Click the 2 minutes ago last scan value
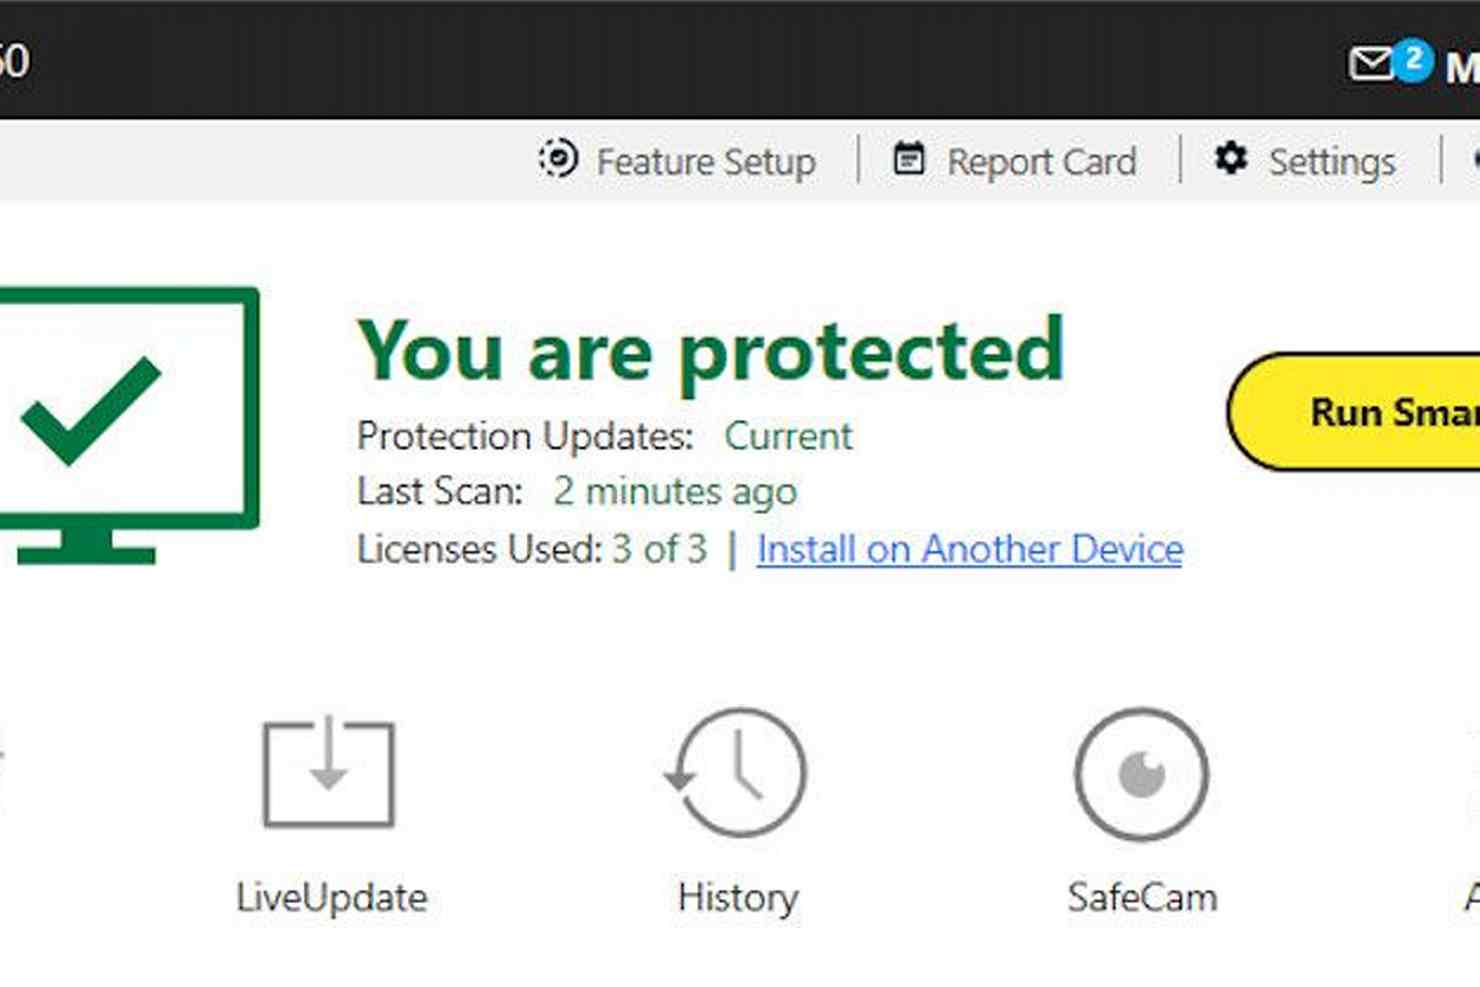 (x=675, y=492)
